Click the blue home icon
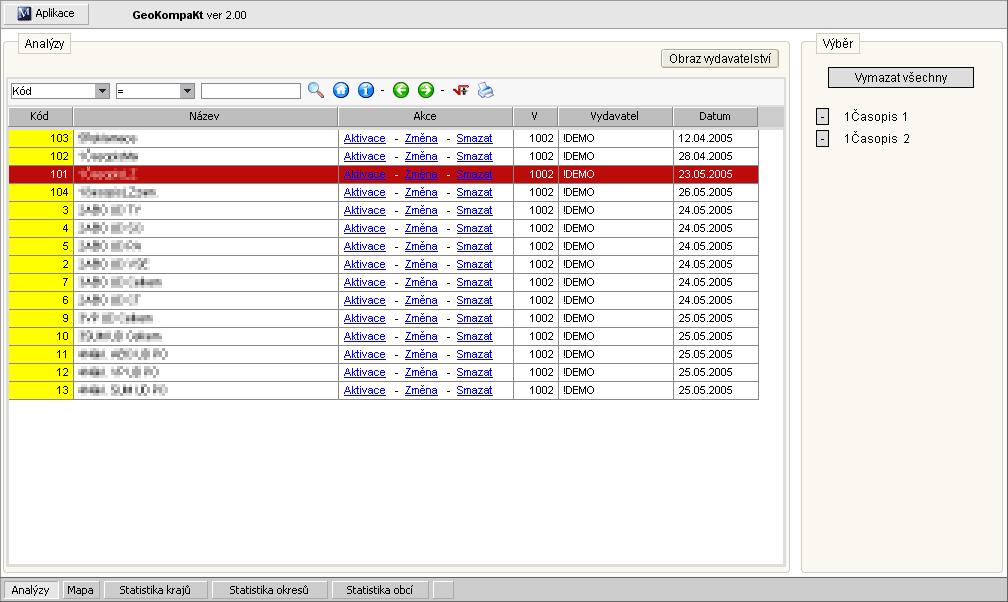Screen dimensions: 1008x602 pos(341,90)
